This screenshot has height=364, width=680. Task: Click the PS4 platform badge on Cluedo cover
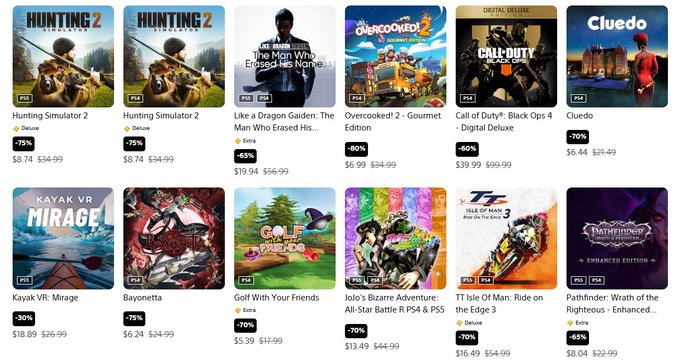[x=578, y=98]
